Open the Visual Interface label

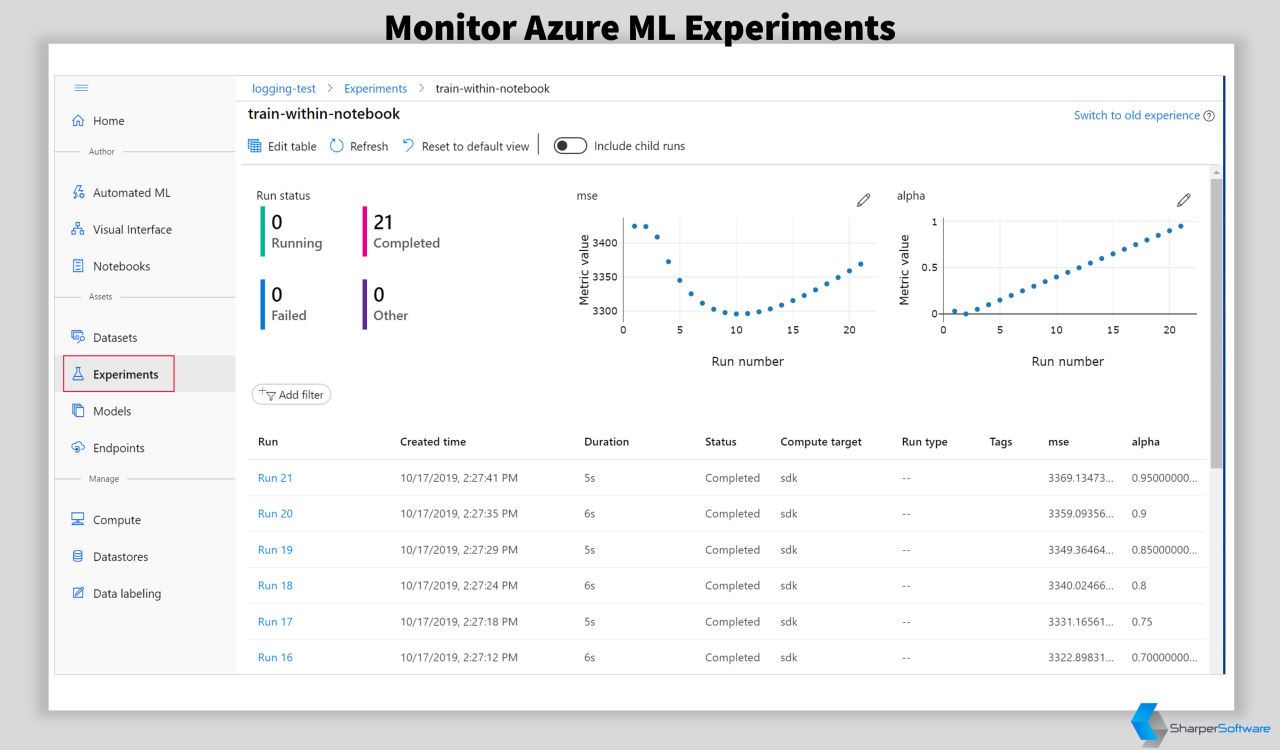point(132,229)
